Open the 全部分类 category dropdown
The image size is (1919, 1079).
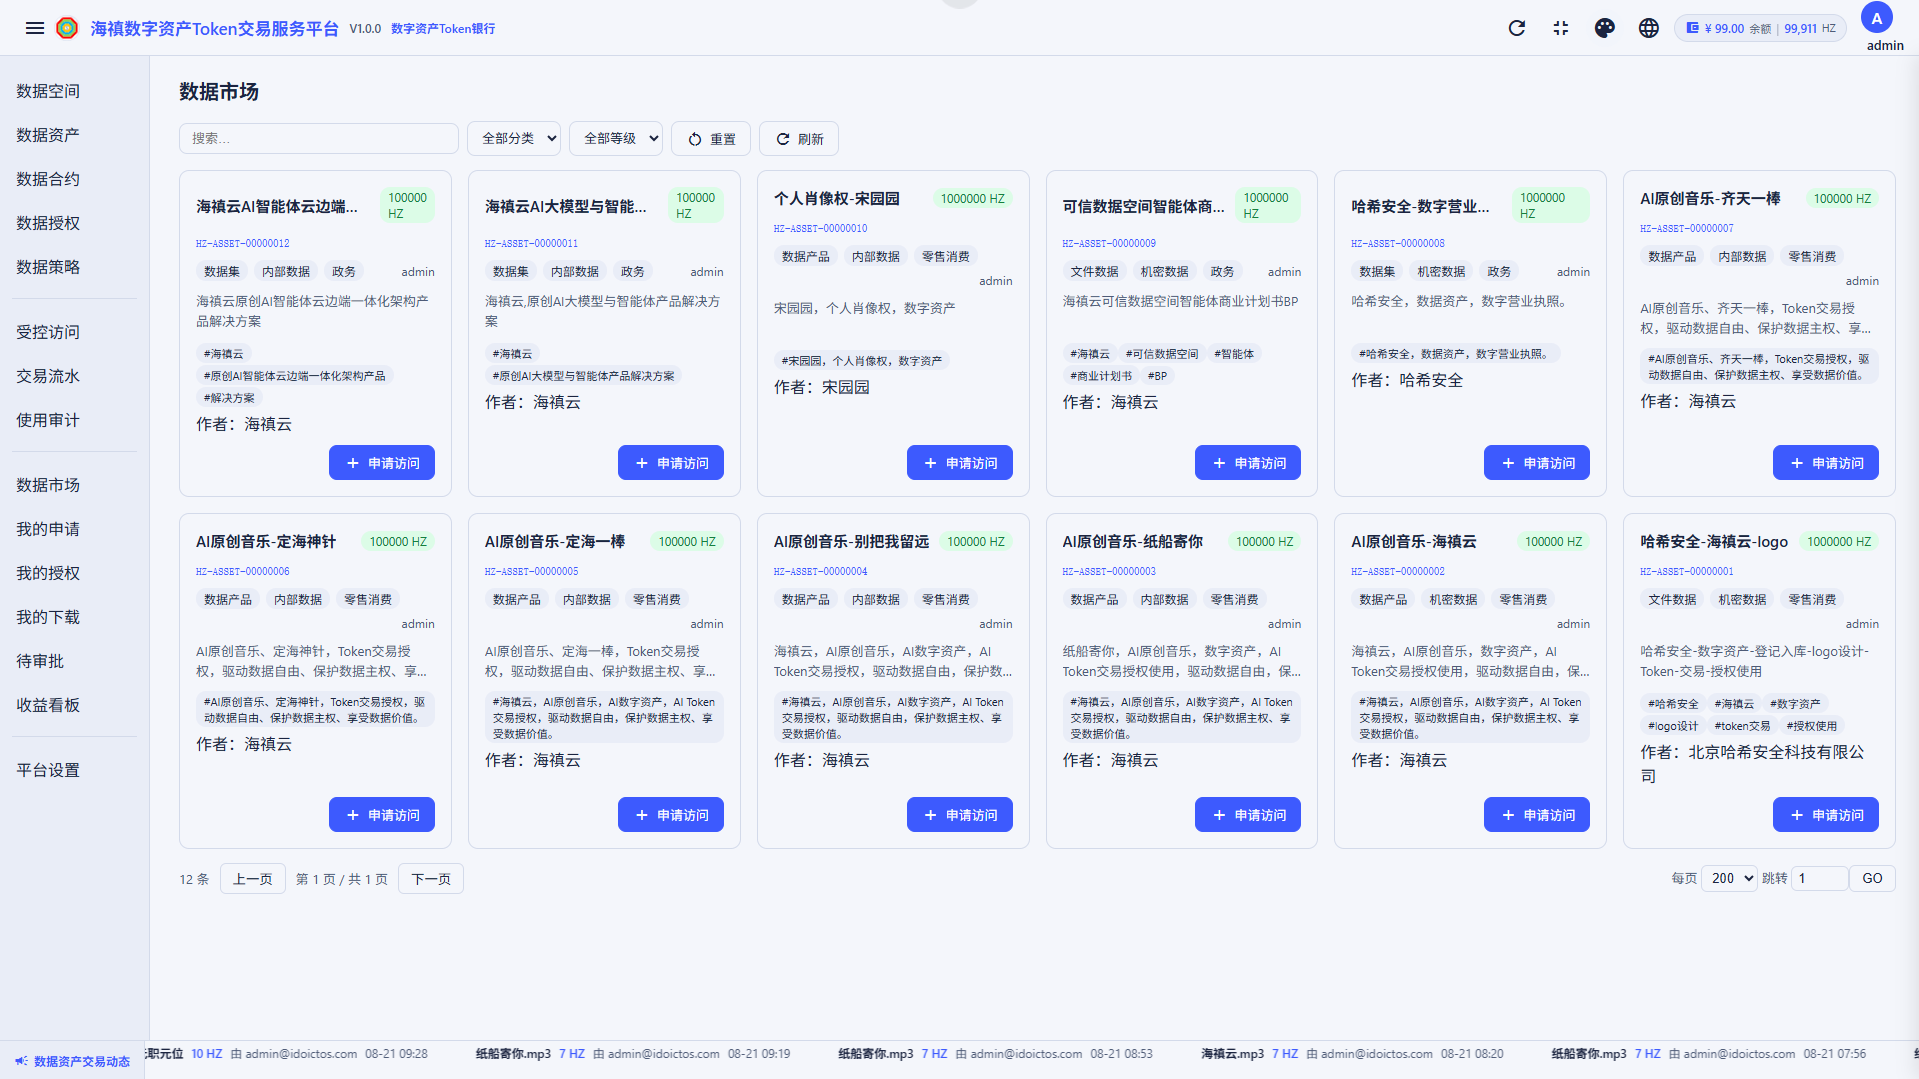(514, 139)
